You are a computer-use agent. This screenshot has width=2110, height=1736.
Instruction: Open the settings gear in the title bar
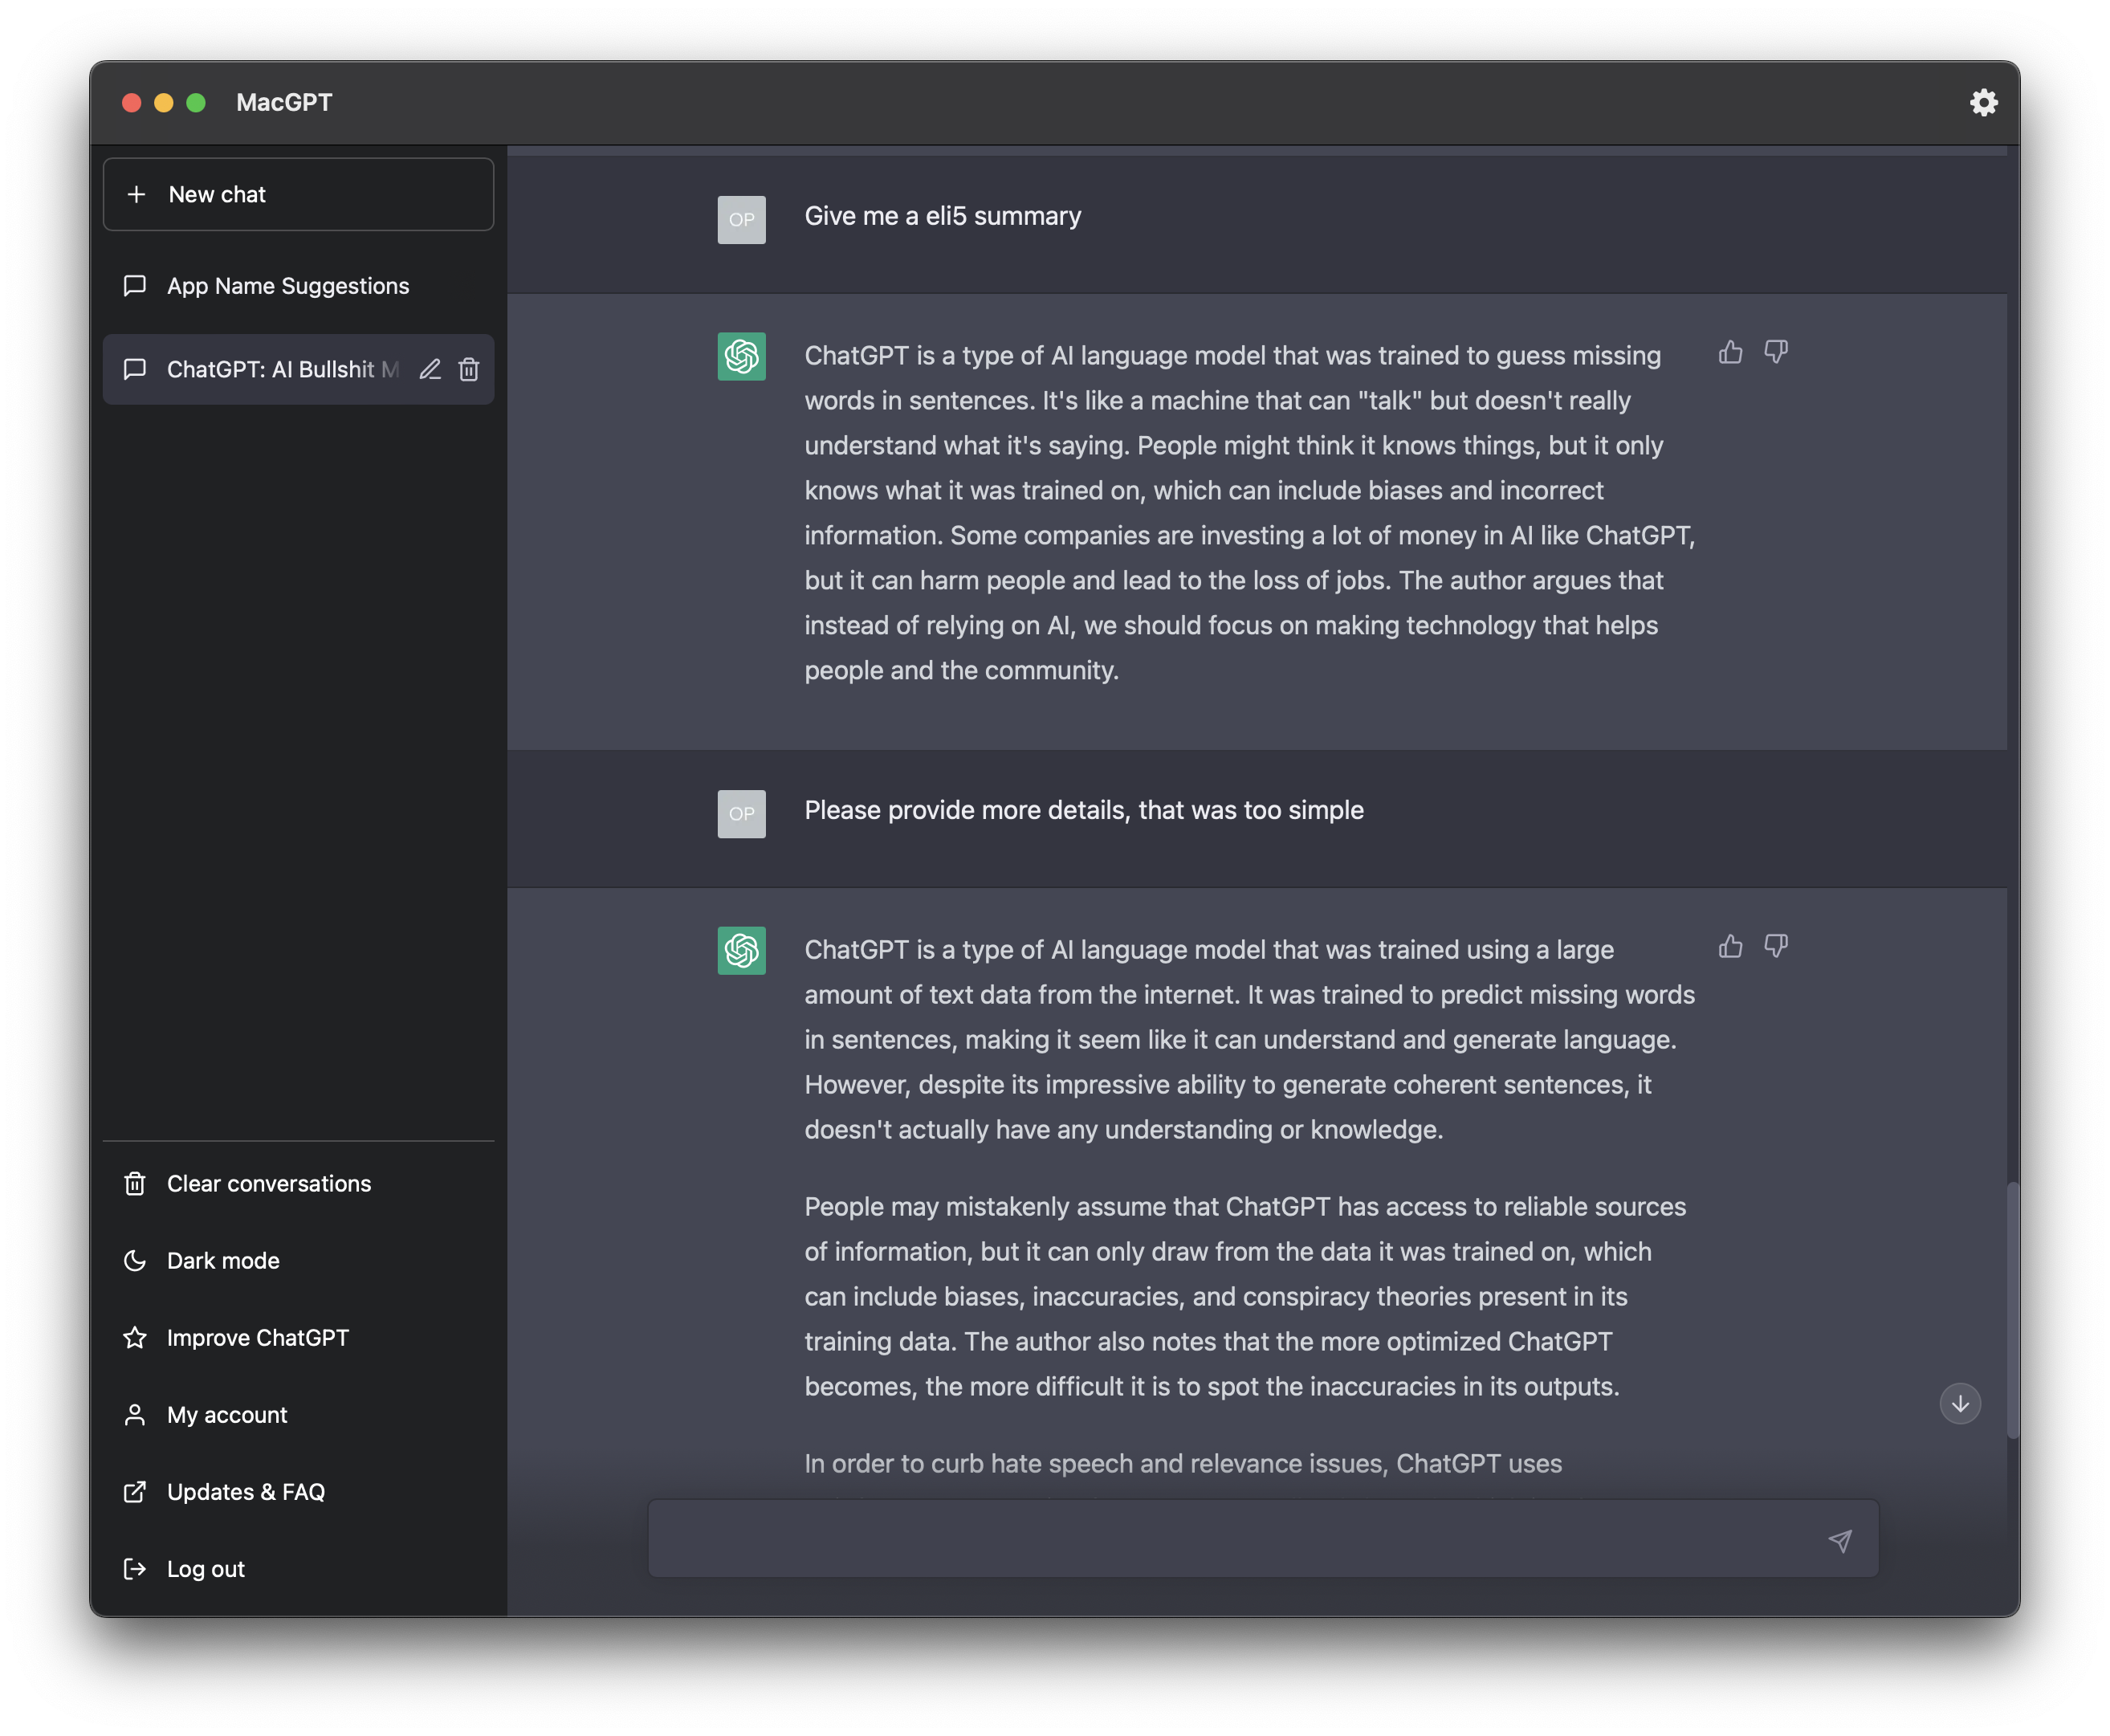tap(1983, 103)
